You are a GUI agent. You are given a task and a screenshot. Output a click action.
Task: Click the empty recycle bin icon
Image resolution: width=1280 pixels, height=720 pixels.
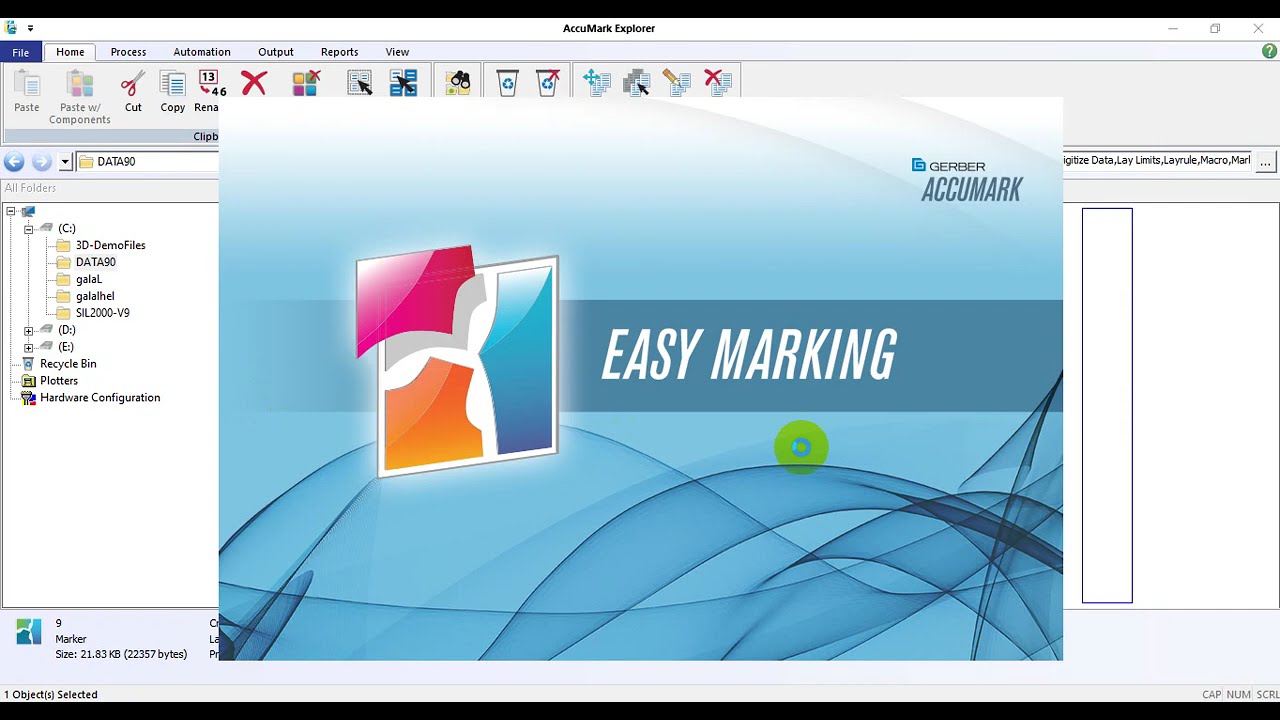[x=547, y=83]
